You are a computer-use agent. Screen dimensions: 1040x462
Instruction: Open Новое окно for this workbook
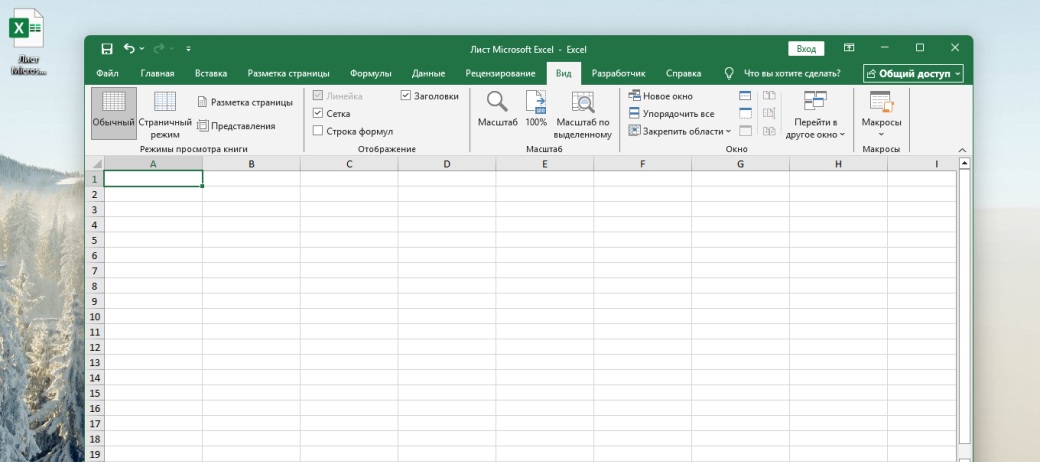tap(660, 96)
